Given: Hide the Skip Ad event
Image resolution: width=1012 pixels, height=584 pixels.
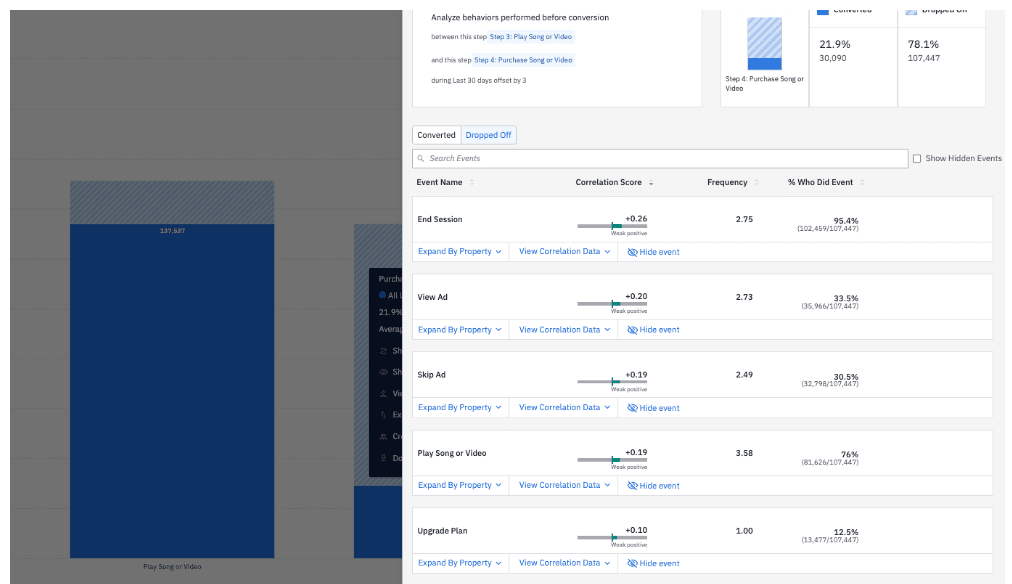Looking at the screenshot, I should click(653, 408).
